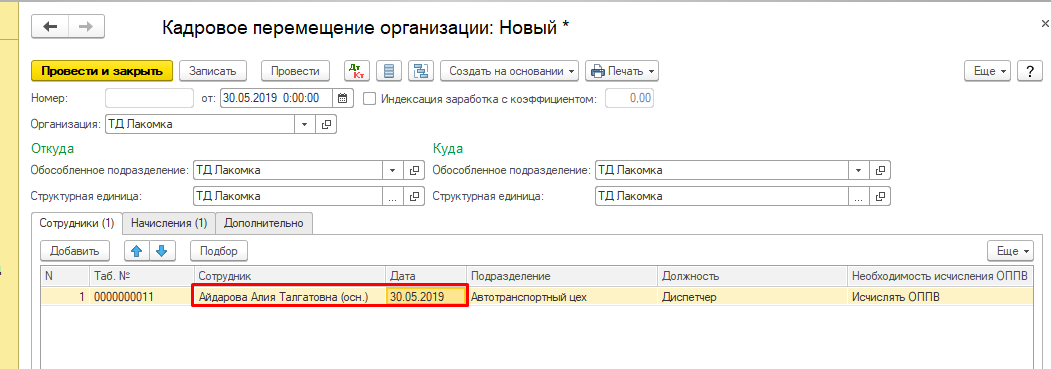The width and height of the screenshot is (1051, 369).
Task: Click the Должность column header
Action: coord(752,276)
